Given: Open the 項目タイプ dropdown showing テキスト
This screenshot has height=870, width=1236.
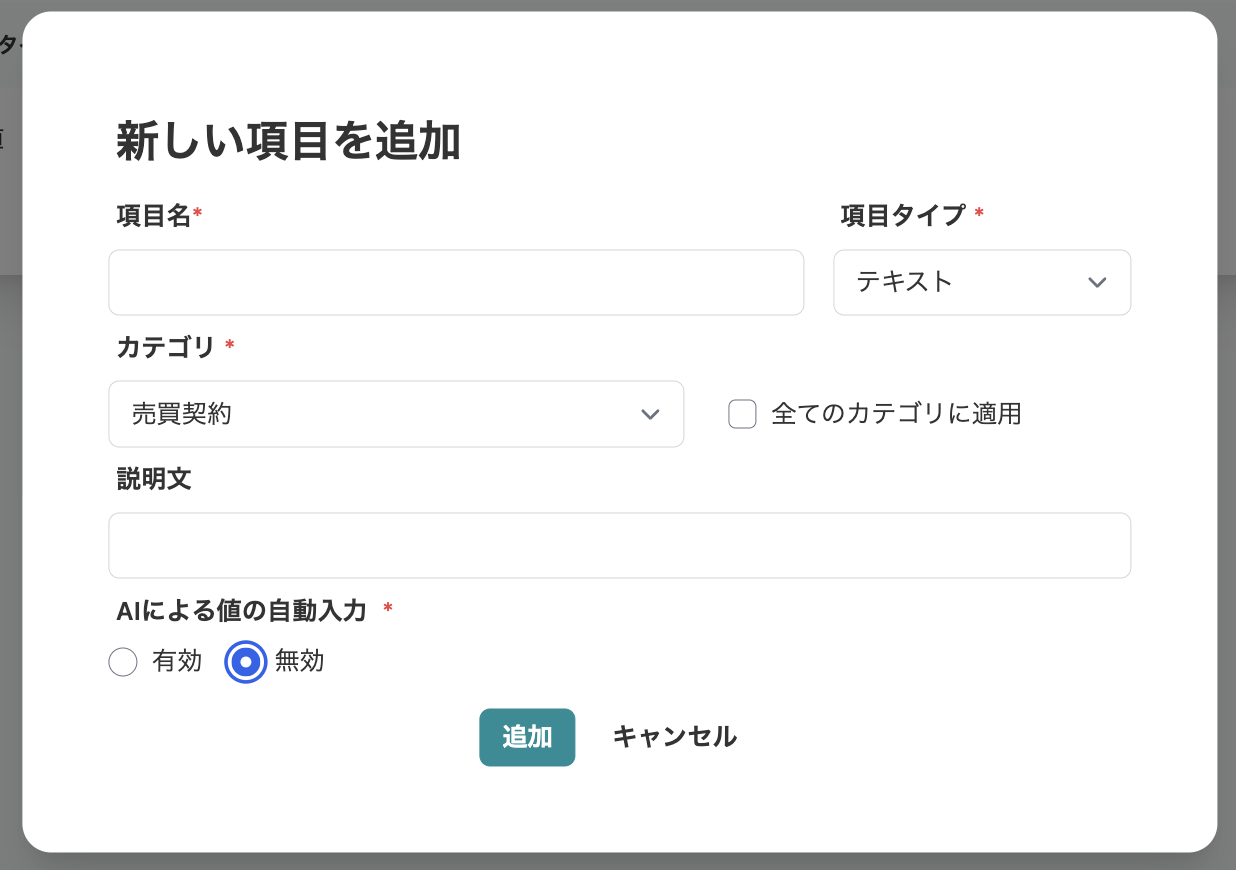Looking at the screenshot, I should 982,282.
